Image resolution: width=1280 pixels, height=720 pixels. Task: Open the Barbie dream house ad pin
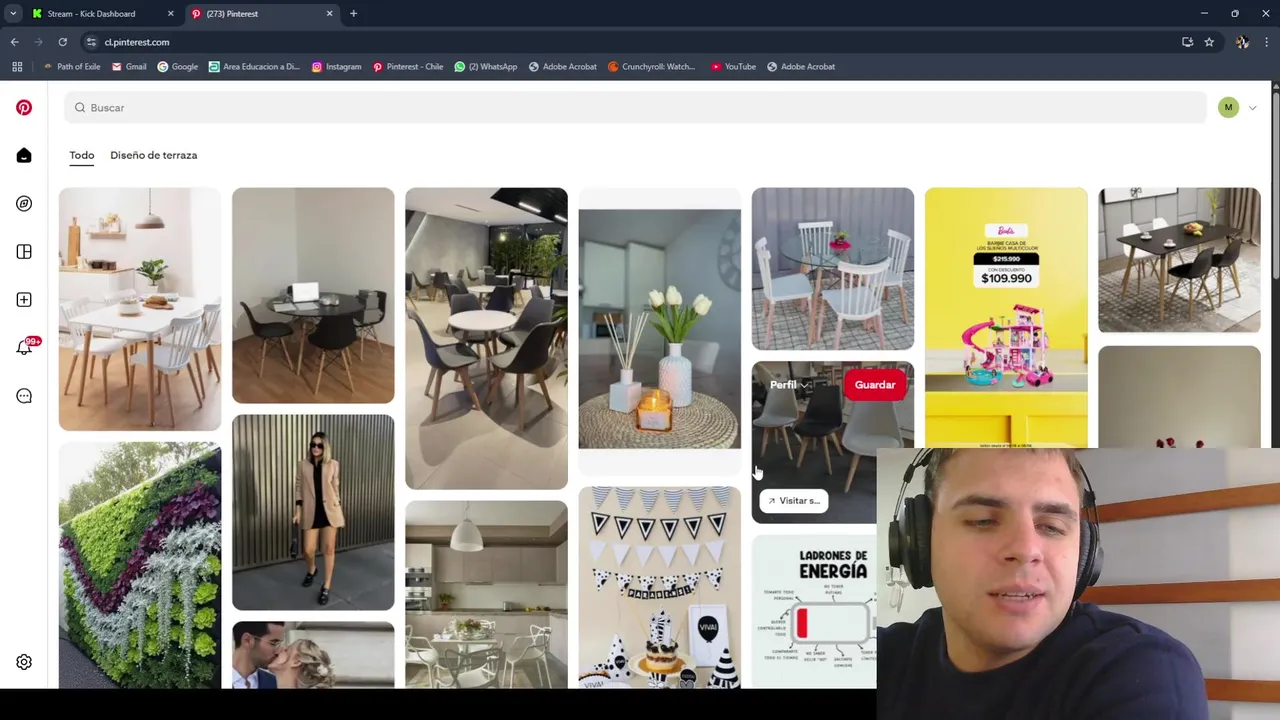click(1006, 317)
